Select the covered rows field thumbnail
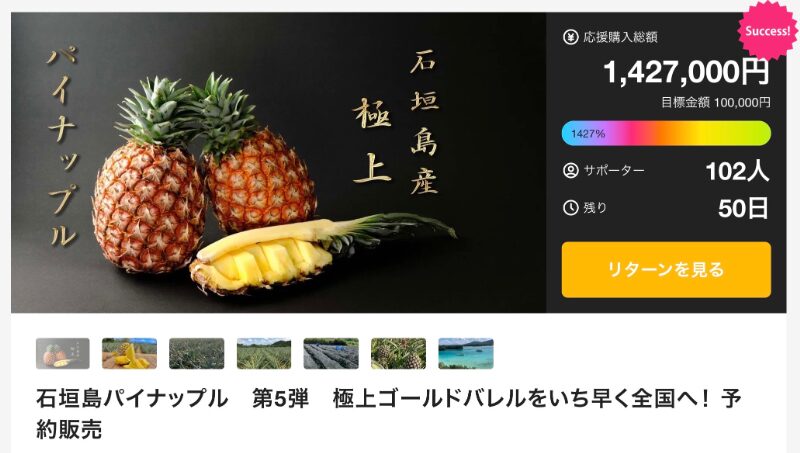Viewport: 800px width, 453px height. (331, 354)
